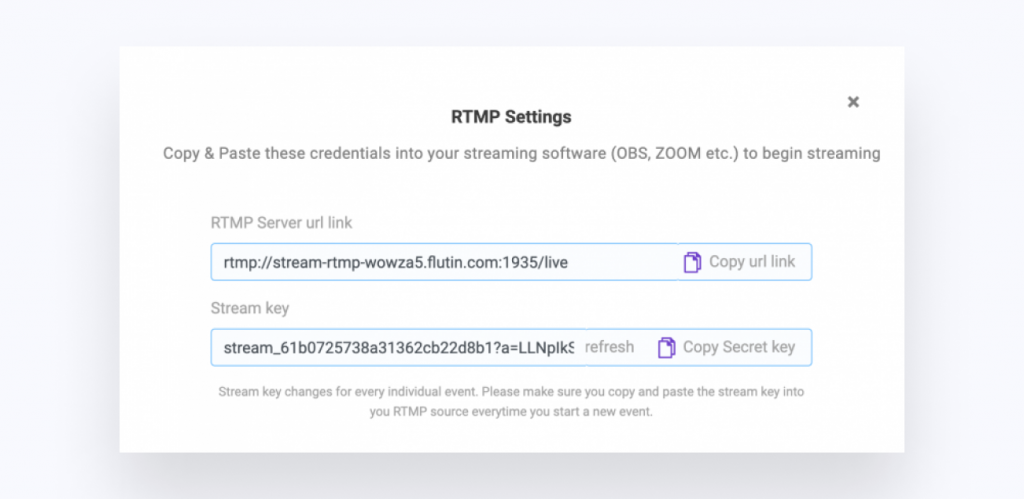Focus the Stream key input field
Screen dimensions: 1024x499
click(398, 347)
